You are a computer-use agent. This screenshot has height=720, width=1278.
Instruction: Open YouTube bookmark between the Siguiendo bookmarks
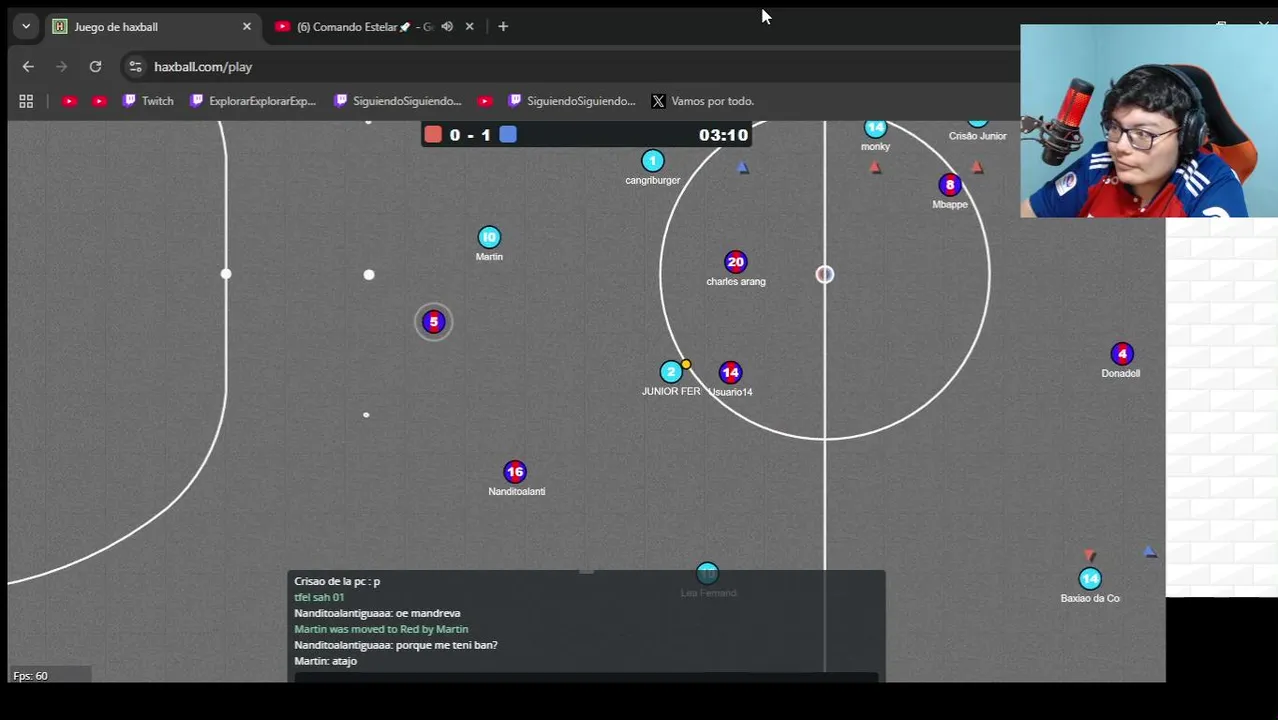(x=485, y=101)
